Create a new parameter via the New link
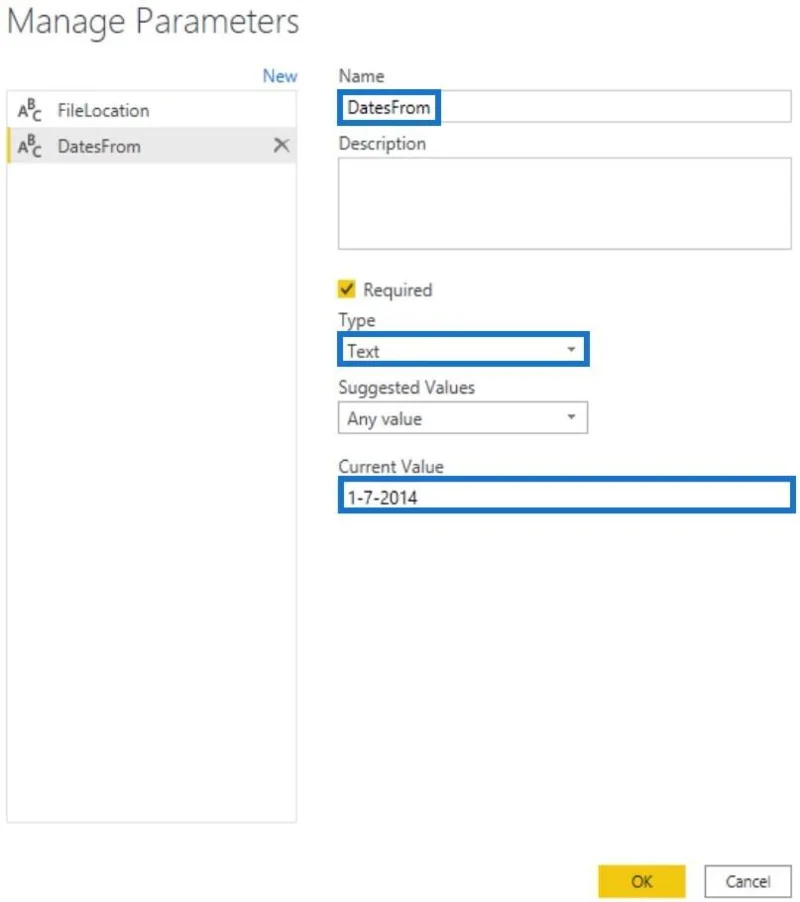 pos(280,76)
